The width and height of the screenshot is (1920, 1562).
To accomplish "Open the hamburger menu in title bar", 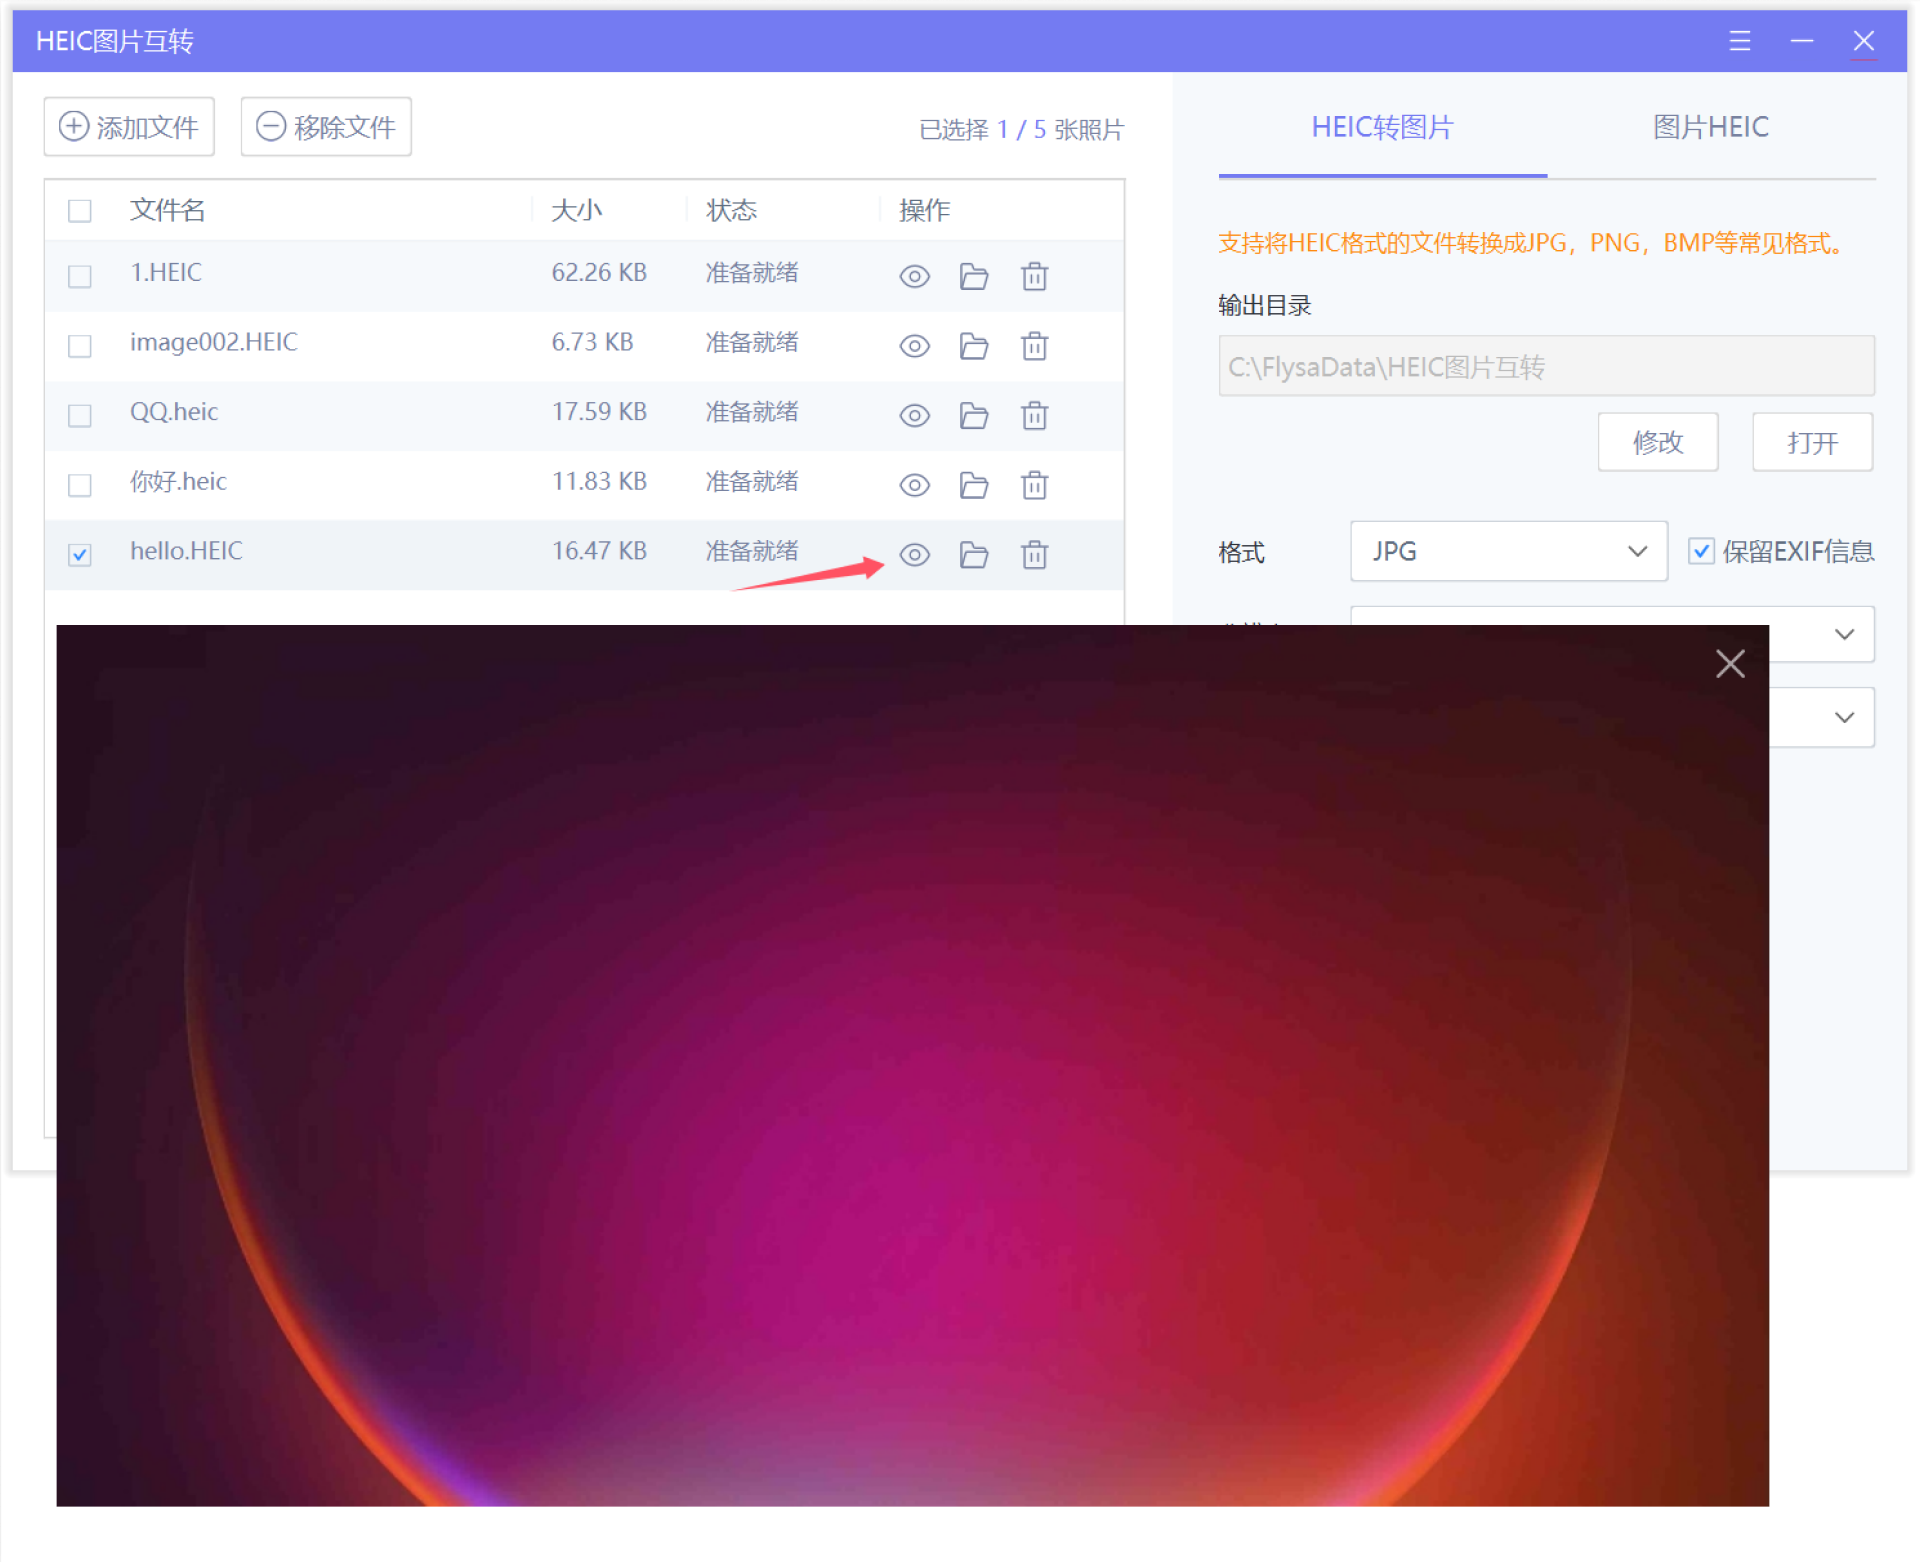I will pos(1739,41).
